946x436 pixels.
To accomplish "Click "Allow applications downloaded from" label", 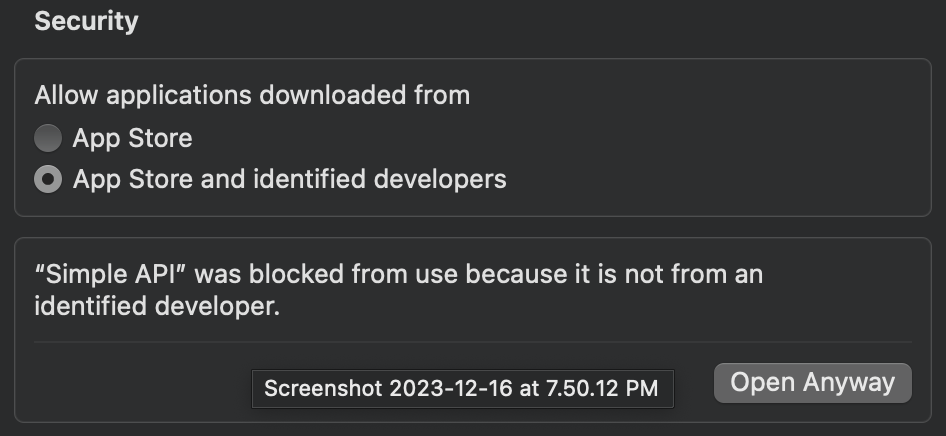I will click(x=252, y=95).
